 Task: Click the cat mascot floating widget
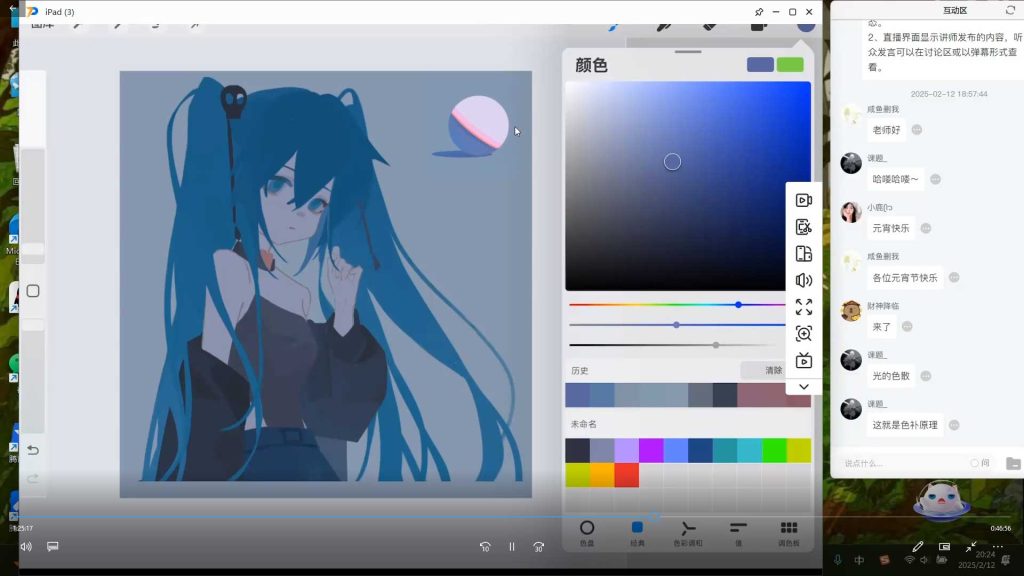(940, 501)
